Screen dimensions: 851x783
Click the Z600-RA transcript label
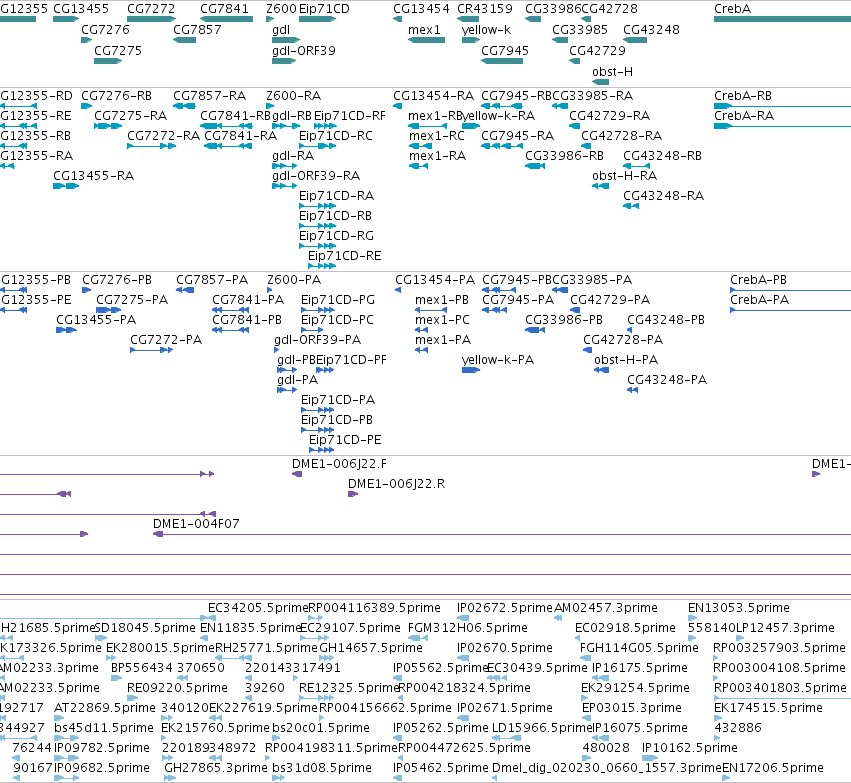coord(293,96)
